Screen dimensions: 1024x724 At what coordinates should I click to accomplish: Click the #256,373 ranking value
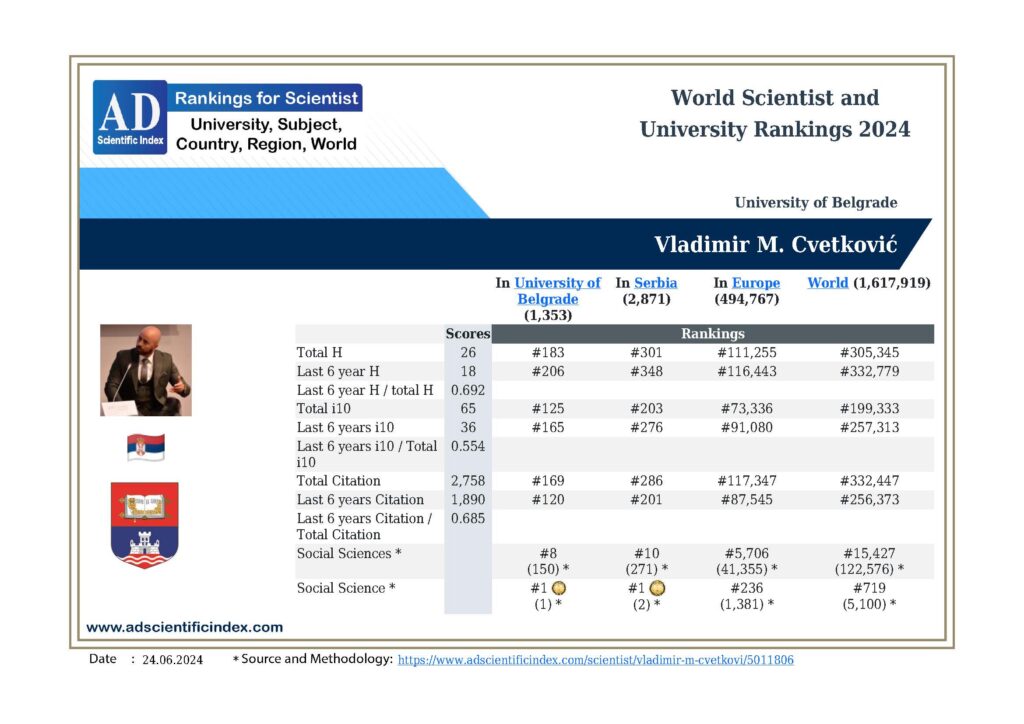(x=869, y=500)
